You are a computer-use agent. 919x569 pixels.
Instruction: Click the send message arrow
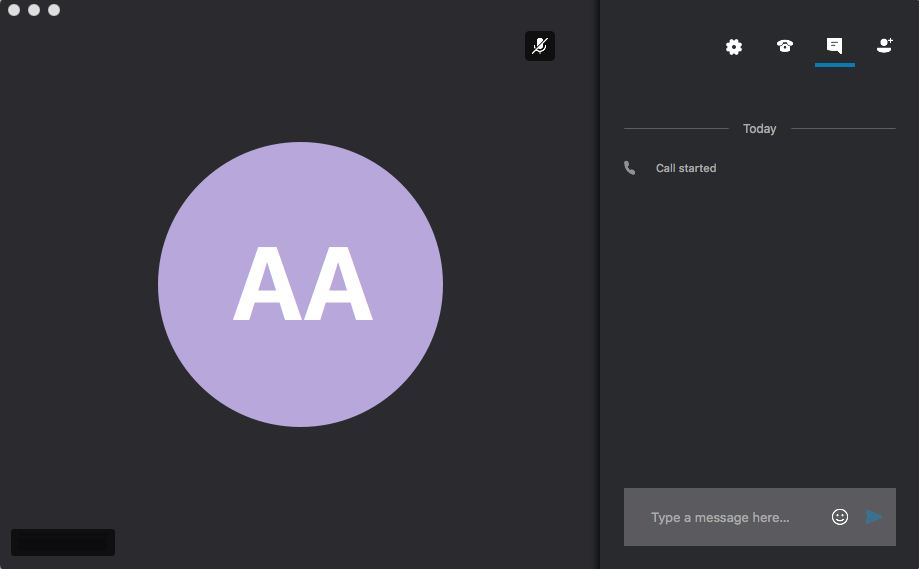click(873, 517)
